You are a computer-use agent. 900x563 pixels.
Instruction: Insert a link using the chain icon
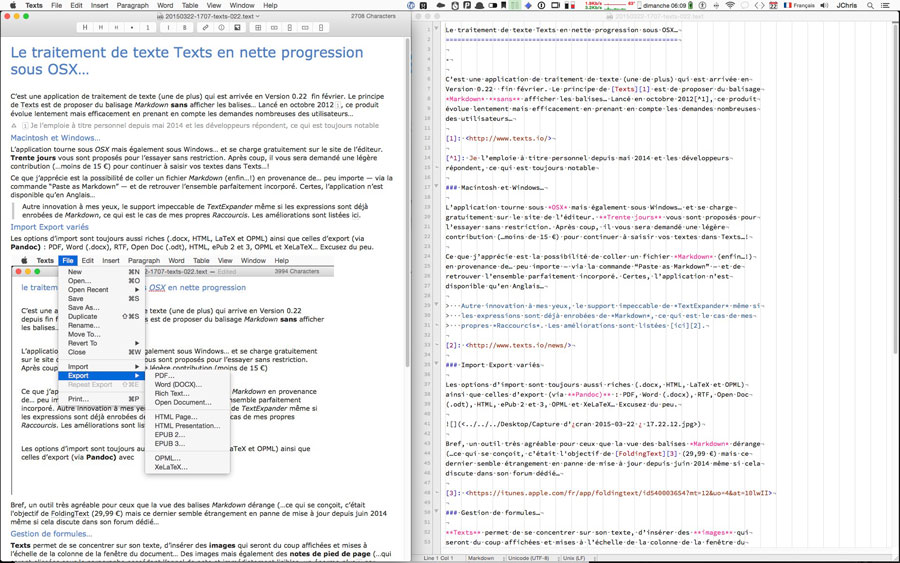tap(205, 27)
